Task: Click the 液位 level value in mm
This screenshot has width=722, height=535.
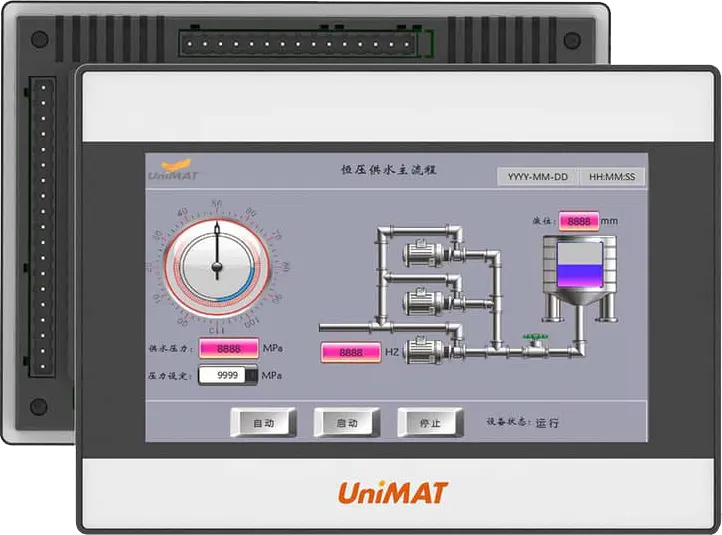Action: 578,220
